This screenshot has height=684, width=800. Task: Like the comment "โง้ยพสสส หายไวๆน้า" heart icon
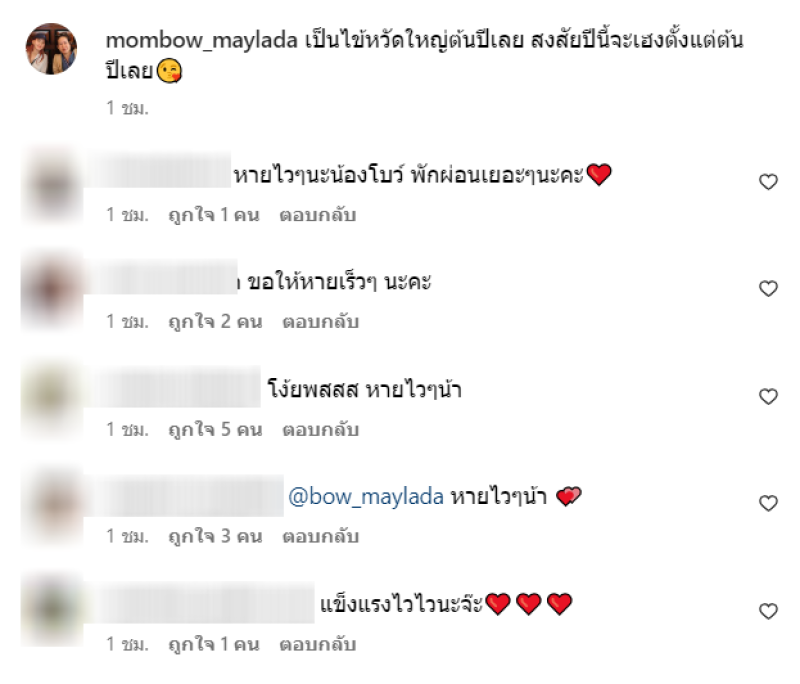tap(768, 396)
